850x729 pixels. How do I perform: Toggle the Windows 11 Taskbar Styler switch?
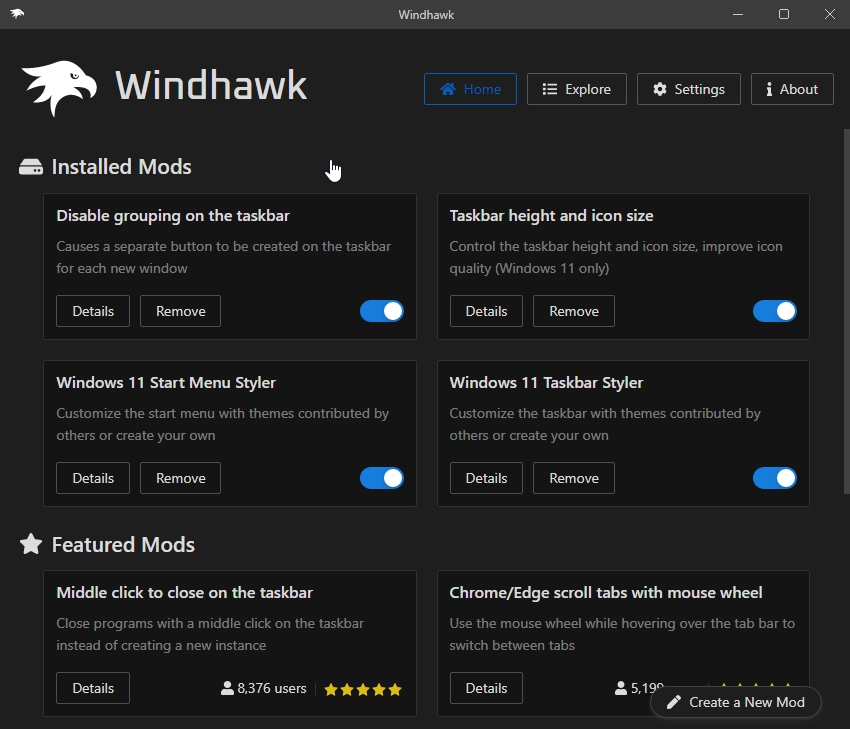click(x=774, y=478)
